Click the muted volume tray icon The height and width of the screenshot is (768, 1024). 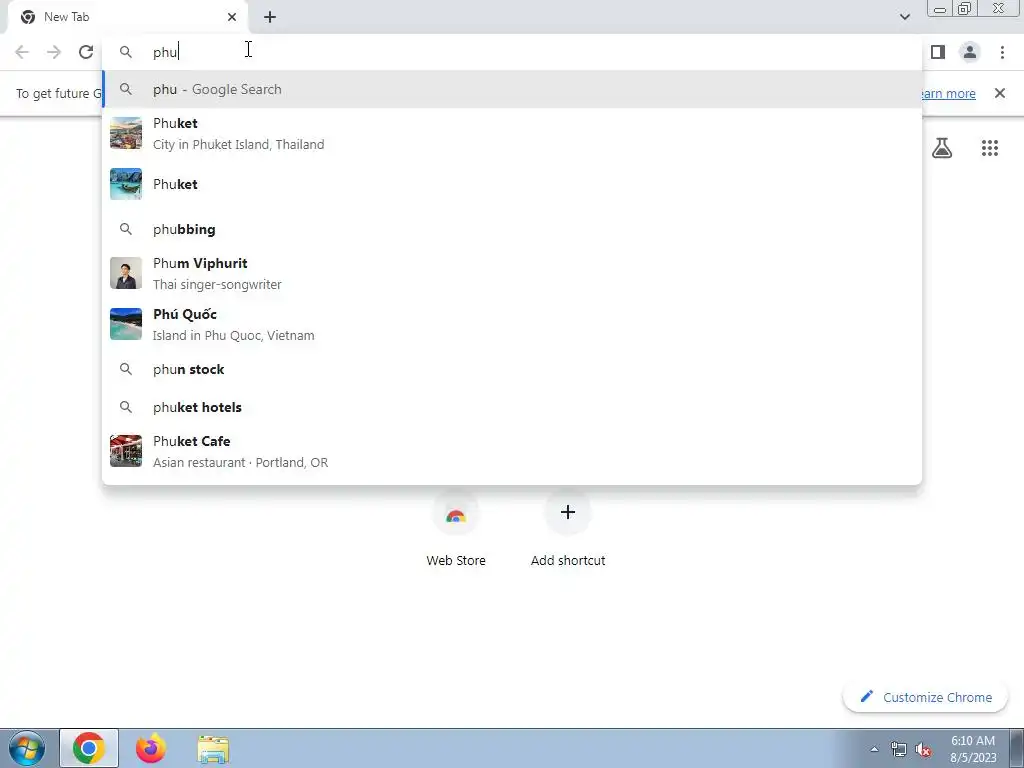click(x=923, y=750)
